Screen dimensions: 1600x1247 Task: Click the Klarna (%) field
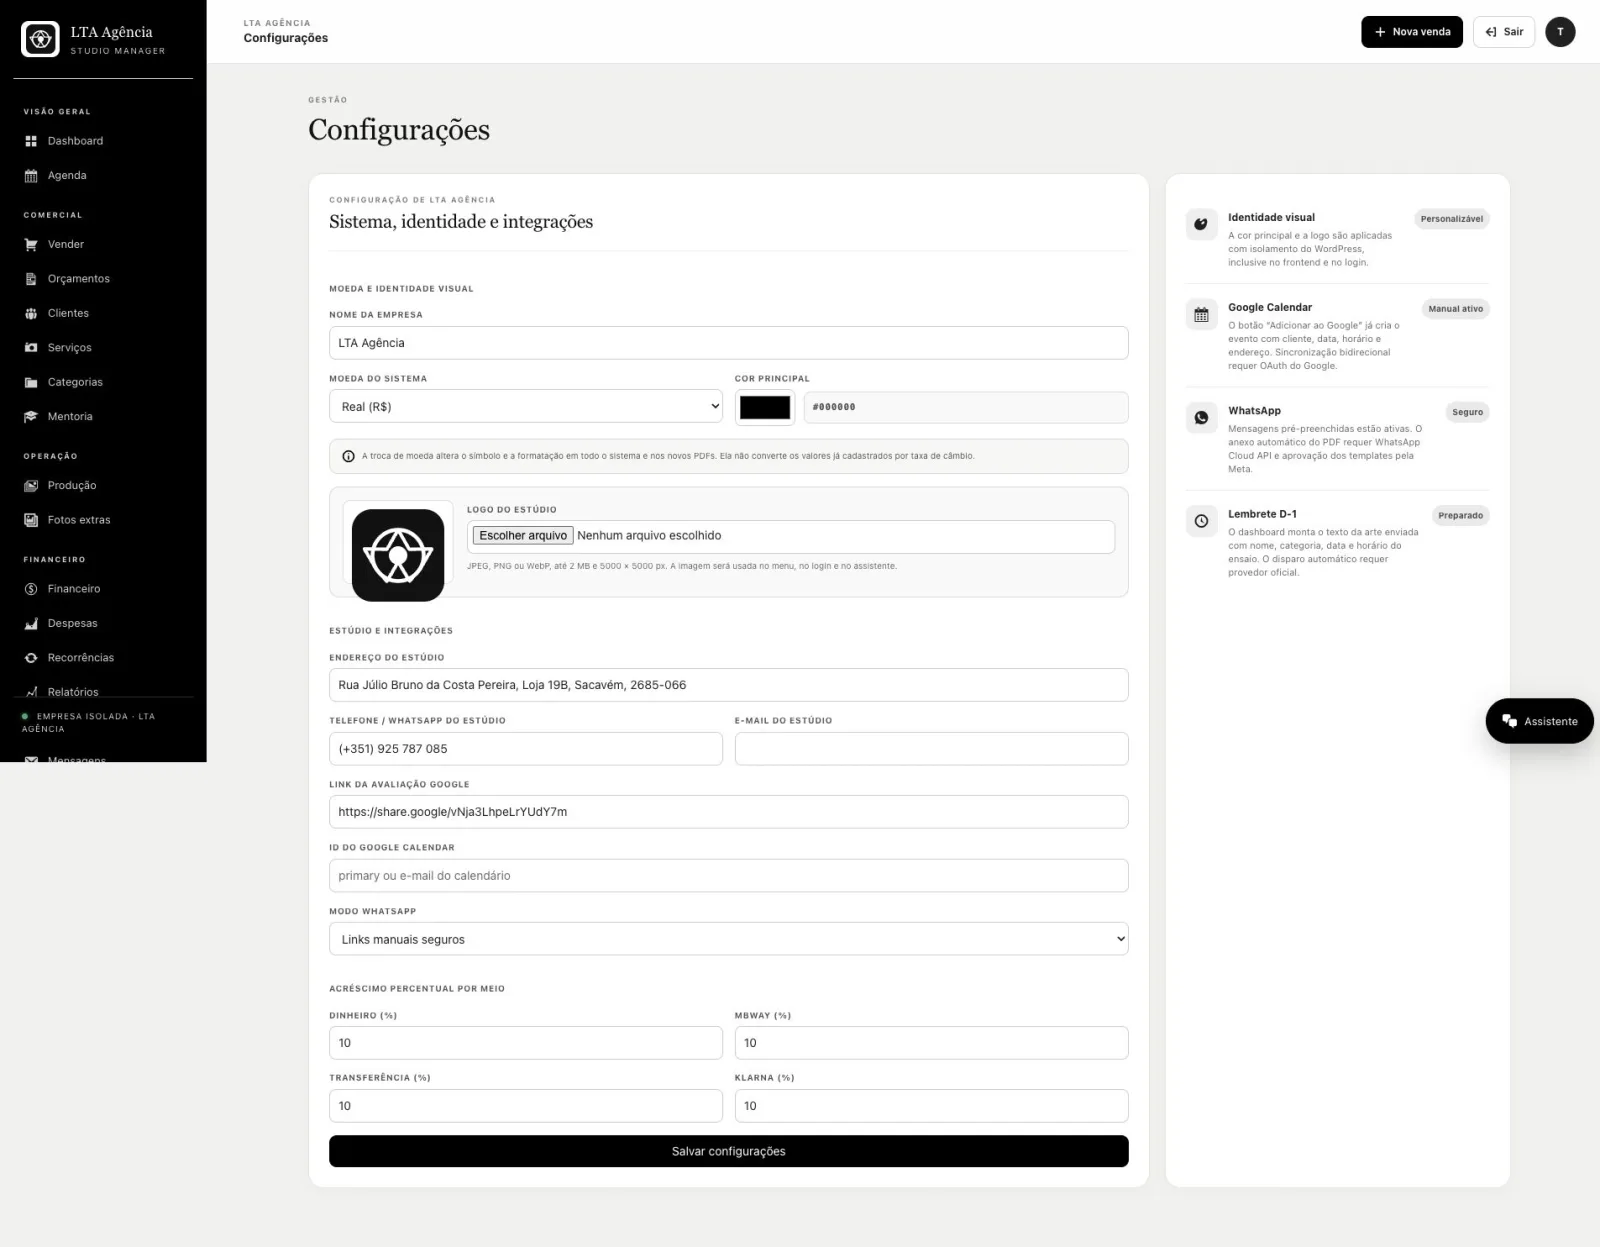931,1106
